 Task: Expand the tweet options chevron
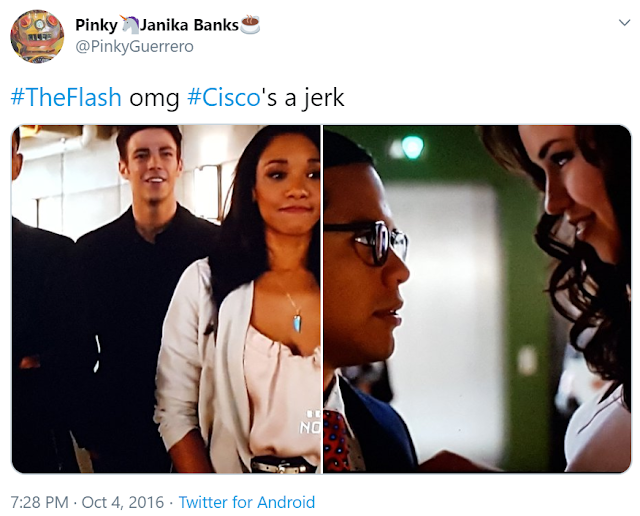click(x=624, y=22)
